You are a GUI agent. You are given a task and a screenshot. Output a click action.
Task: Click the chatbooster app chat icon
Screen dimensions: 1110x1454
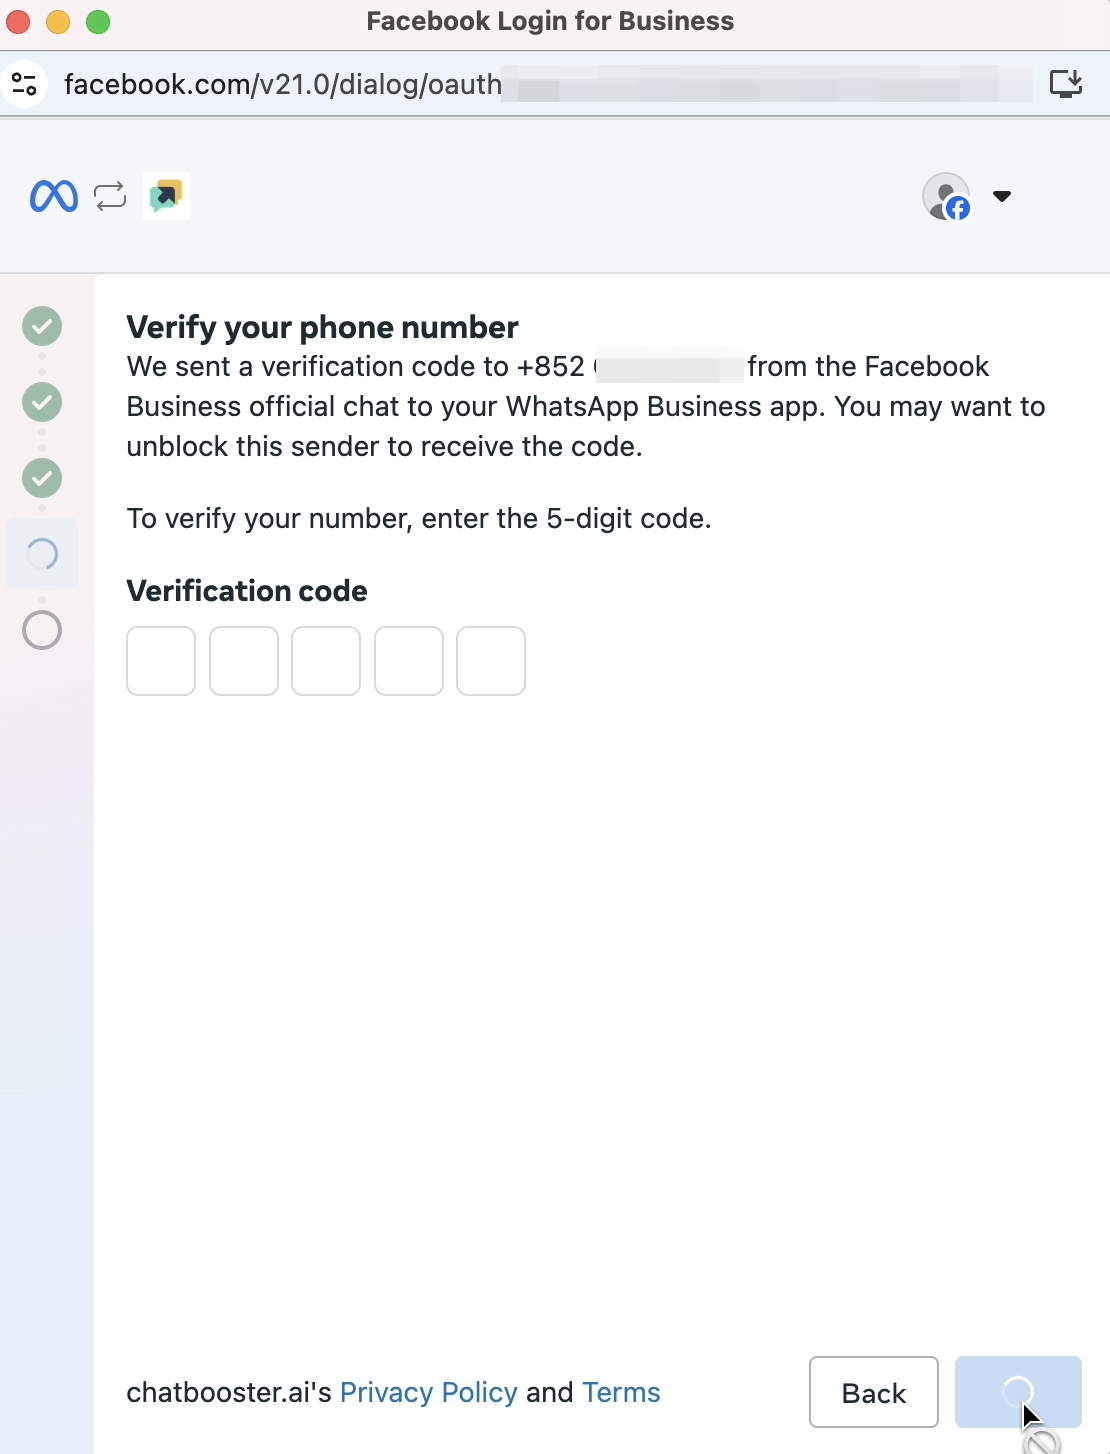tap(166, 196)
